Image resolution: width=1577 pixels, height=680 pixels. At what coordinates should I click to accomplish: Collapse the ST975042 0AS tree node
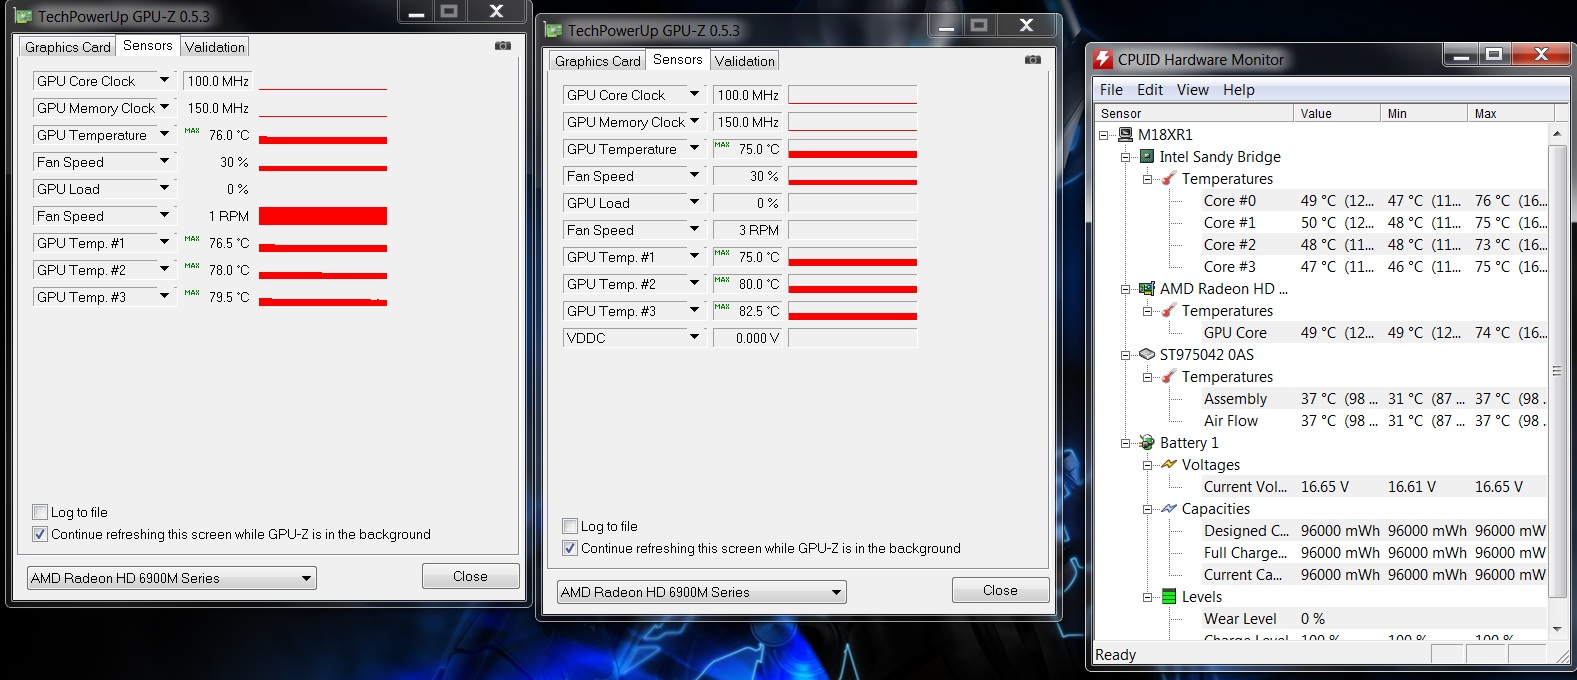[x=1126, y=355]
